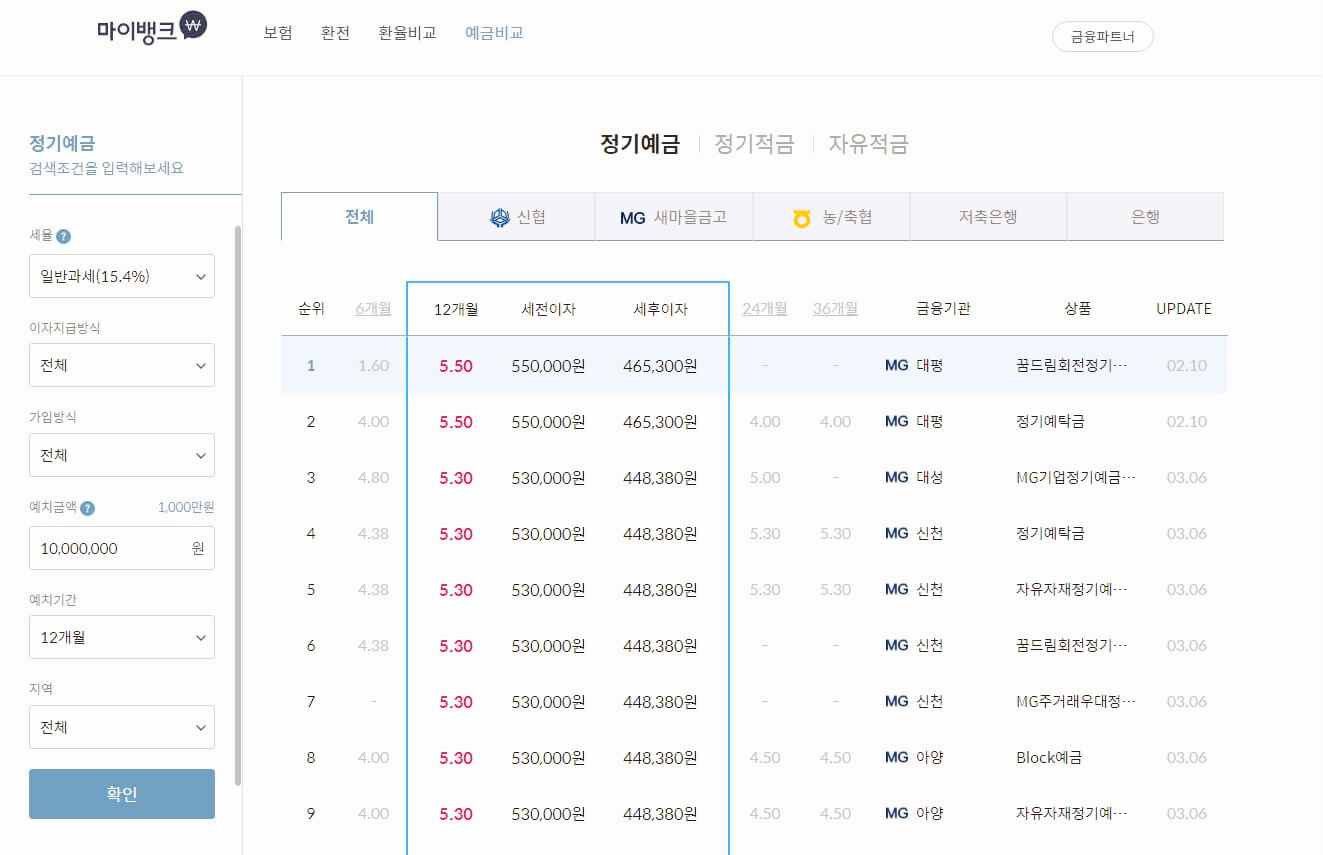The image size is (1323, 855).
Task: Click the 12개월 column header
Action: click(x=456, y=309)
